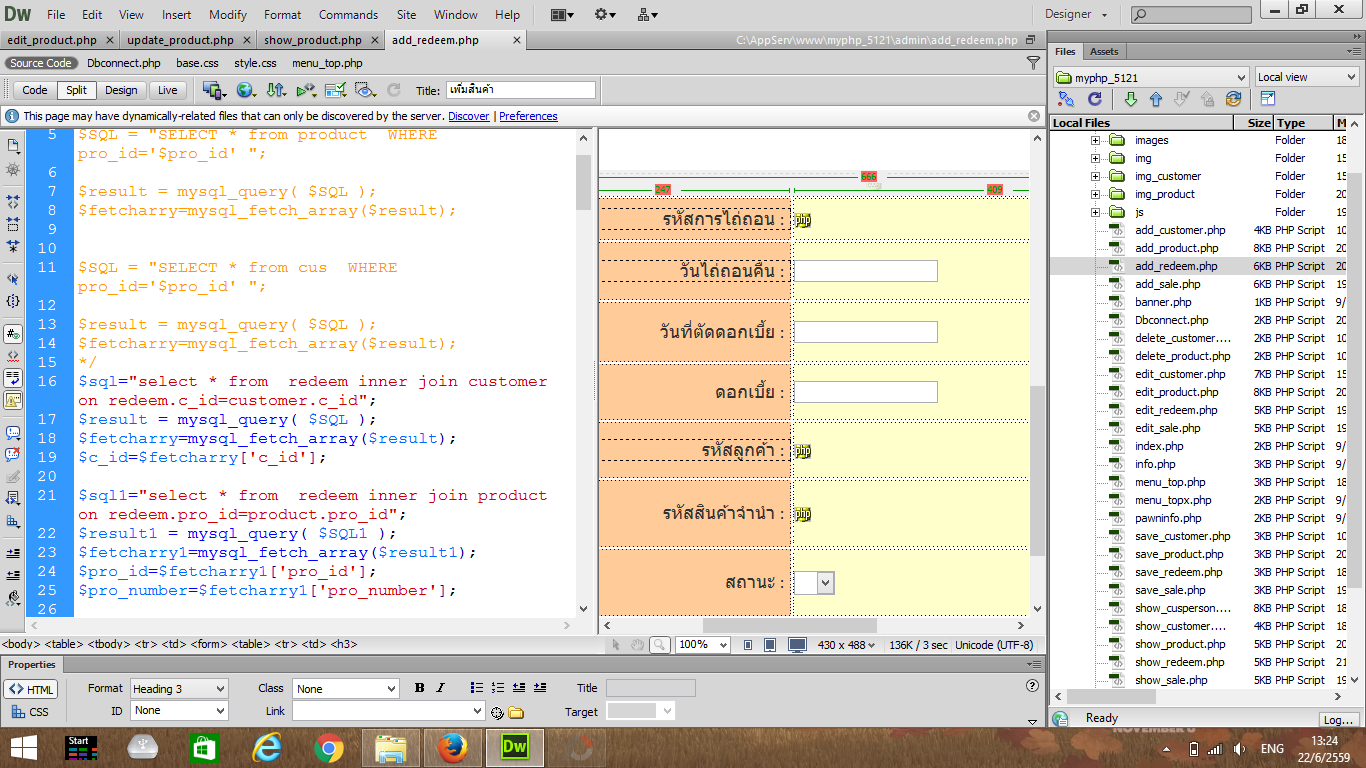Open the Format dropdown showing Heading 3
Image resolution: width=1366 pixels, height=768 pixels.
[179, 689]
